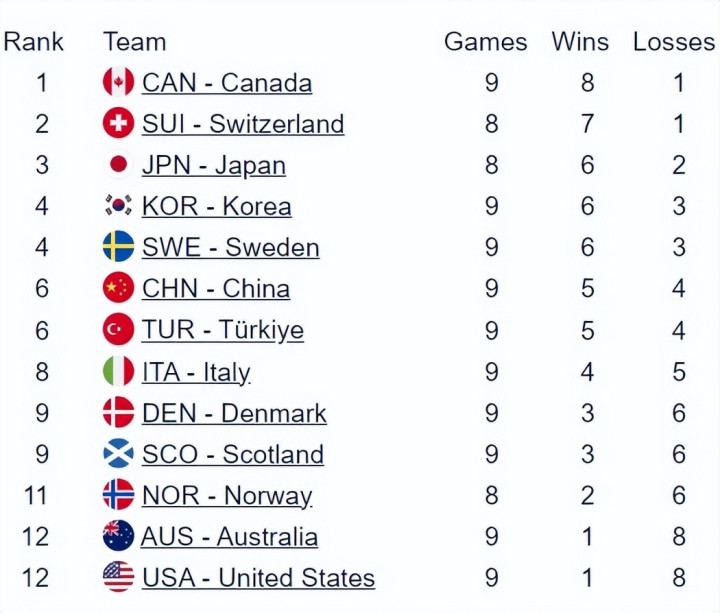
Task: Click the Wins column header
Action: [x=580, y=41]
